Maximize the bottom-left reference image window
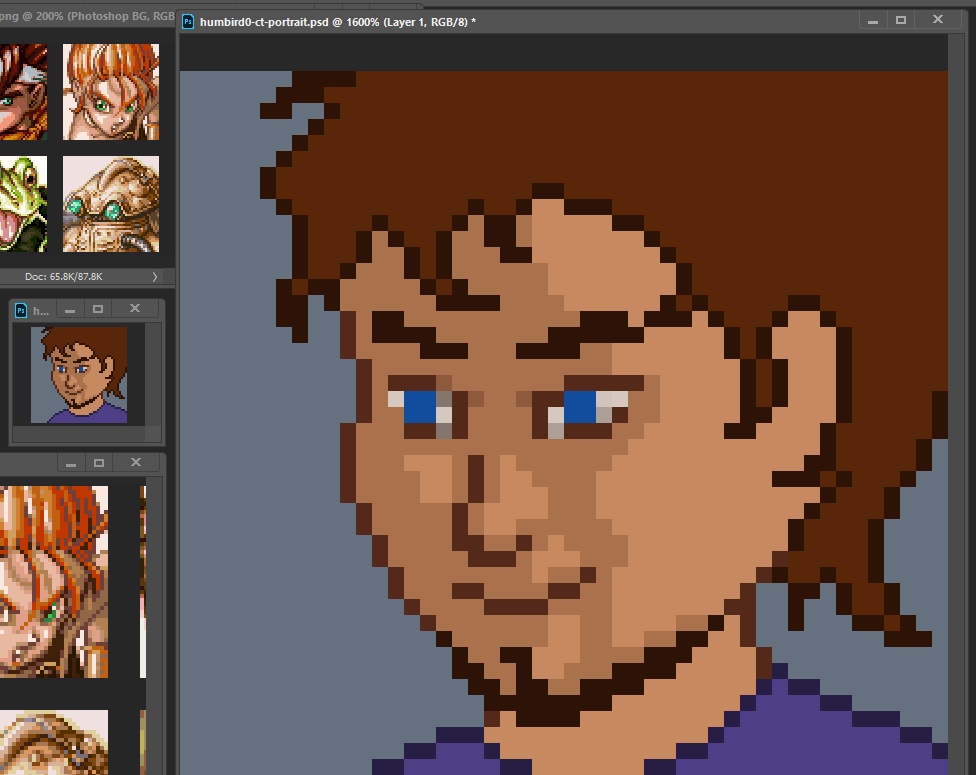The width and height of the screenshot is (976, 775). [x=98, y=463]
